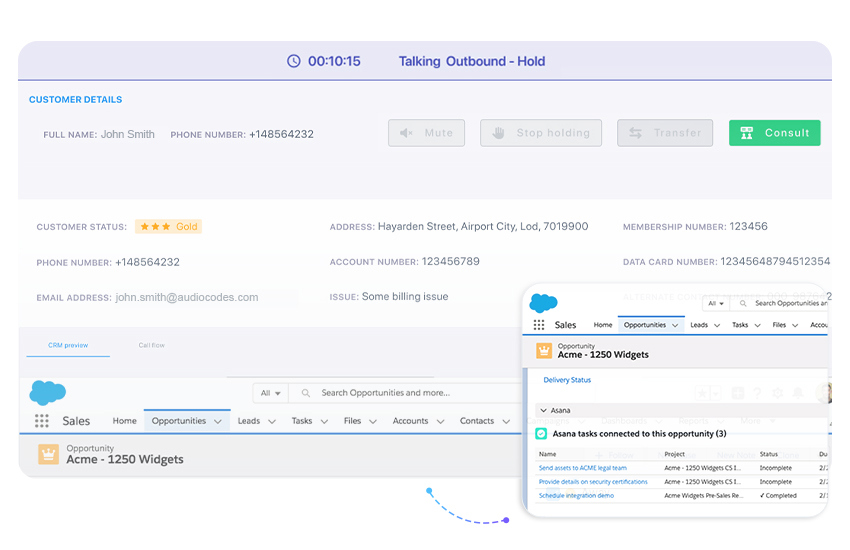850x550 pixels.
Task: Open the Send assets to ACME legal team link
Action: click(x=582, y=468)
